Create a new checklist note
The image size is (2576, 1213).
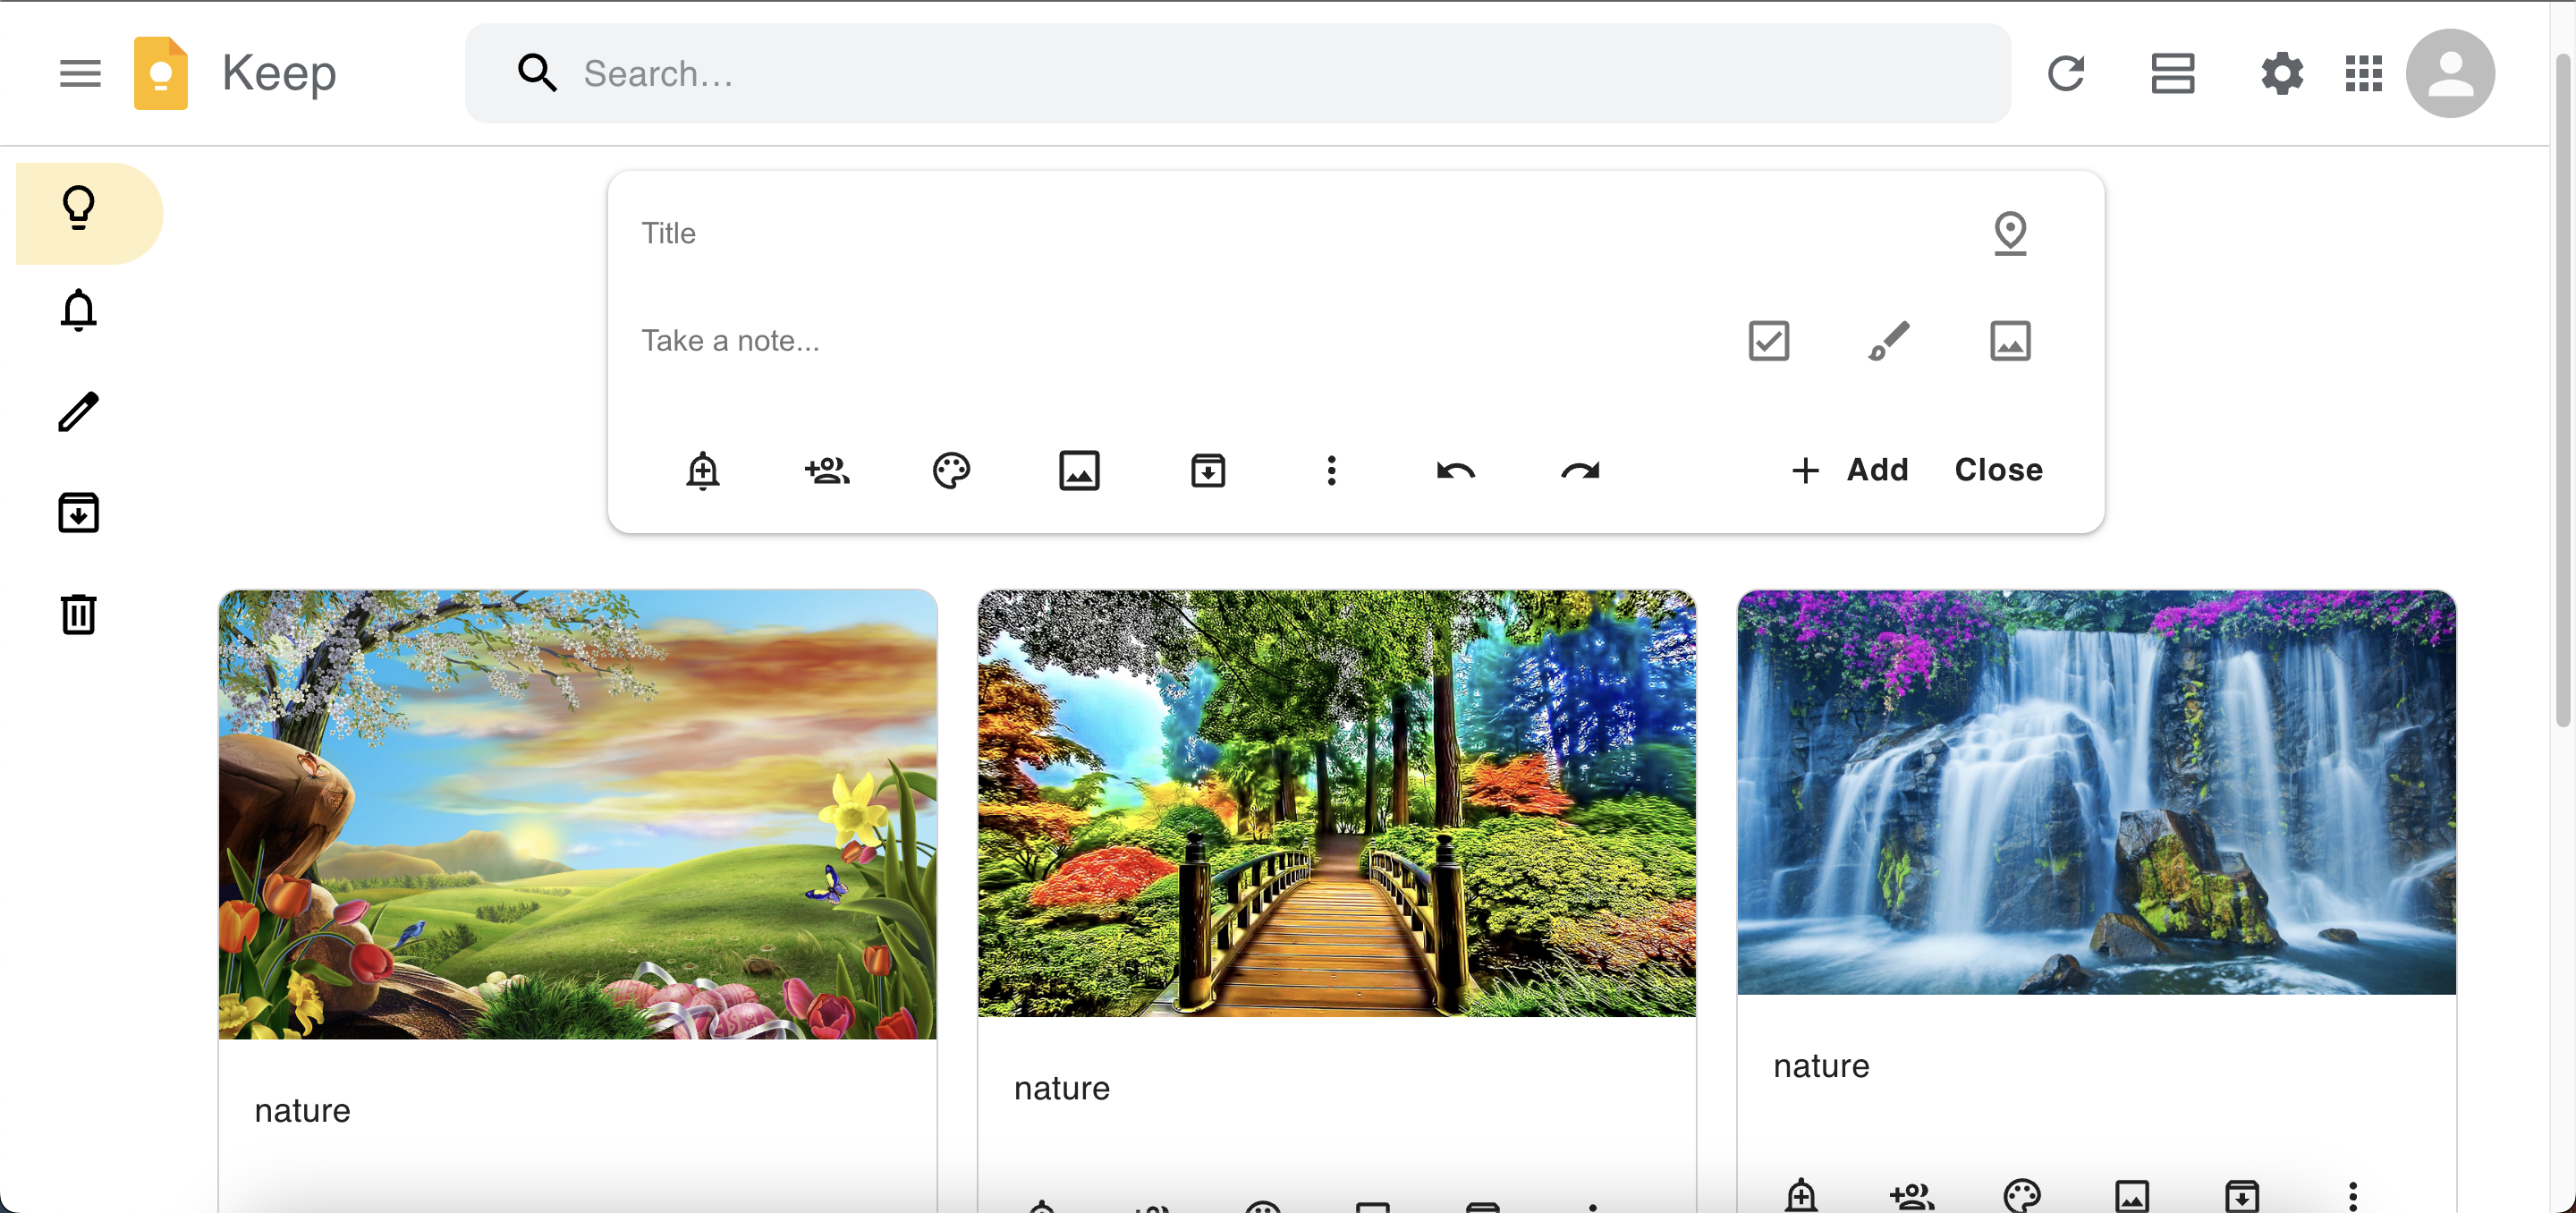point(1768,341)
